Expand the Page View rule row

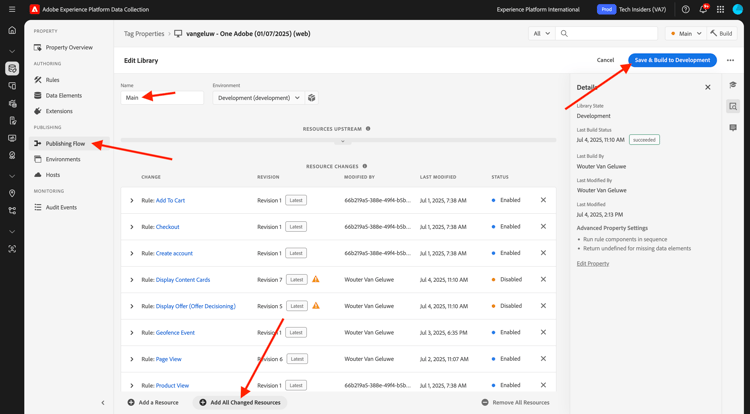point(132,359)
